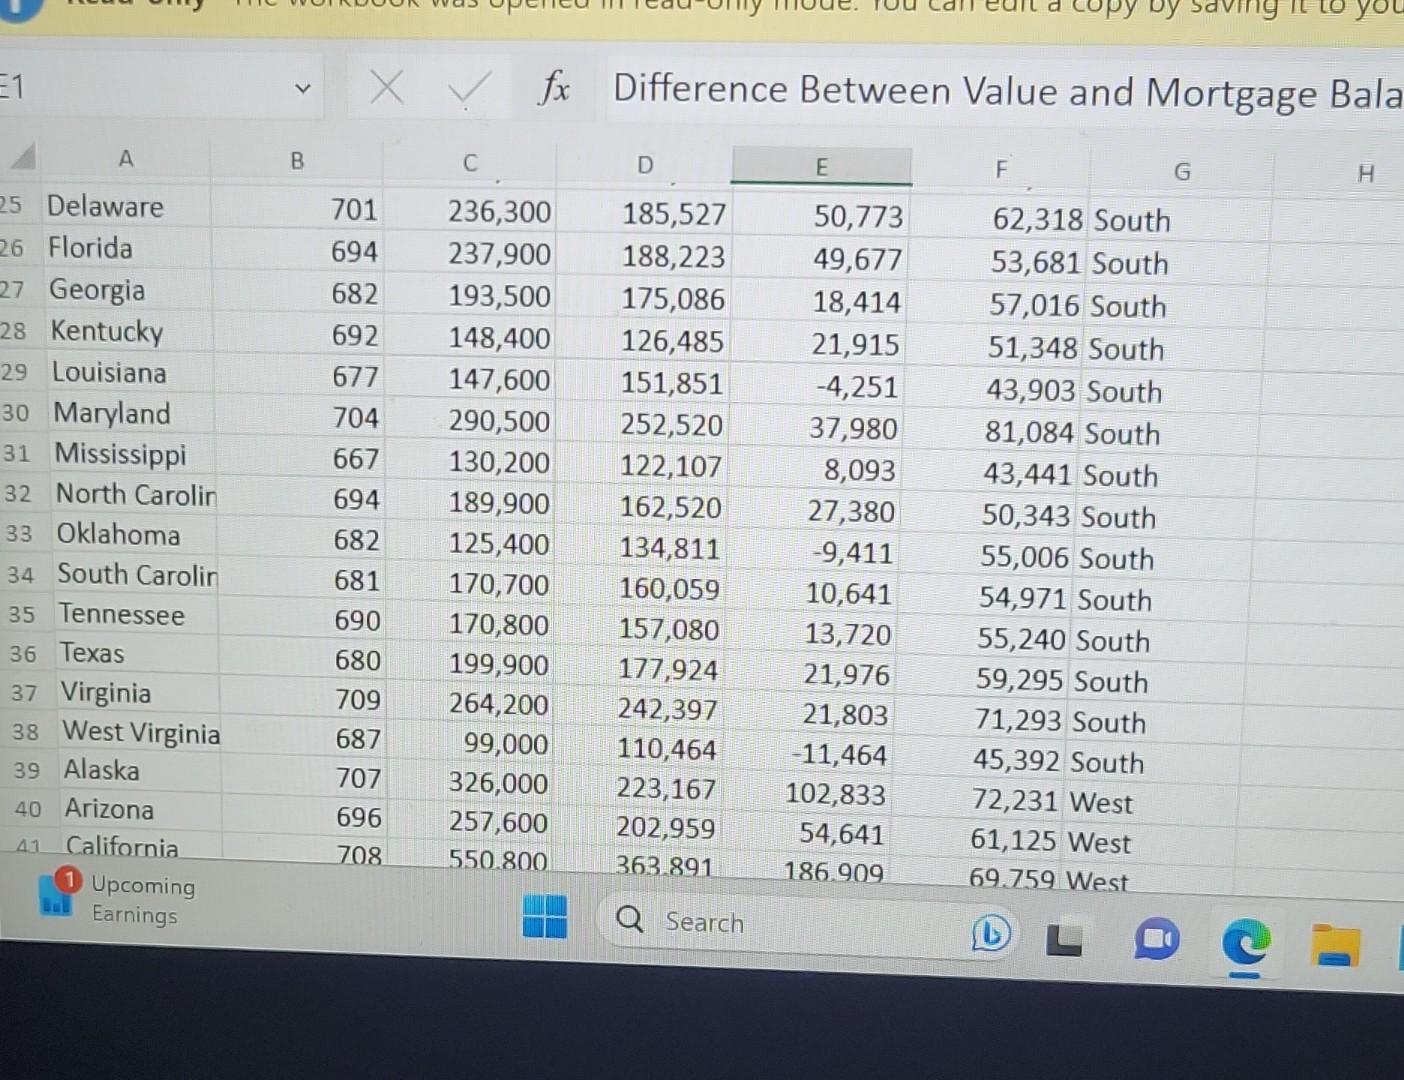The width and height of the screenshot is (1404, 1080).
Task: Open the Windows Start menu
Action: [543, 915]
